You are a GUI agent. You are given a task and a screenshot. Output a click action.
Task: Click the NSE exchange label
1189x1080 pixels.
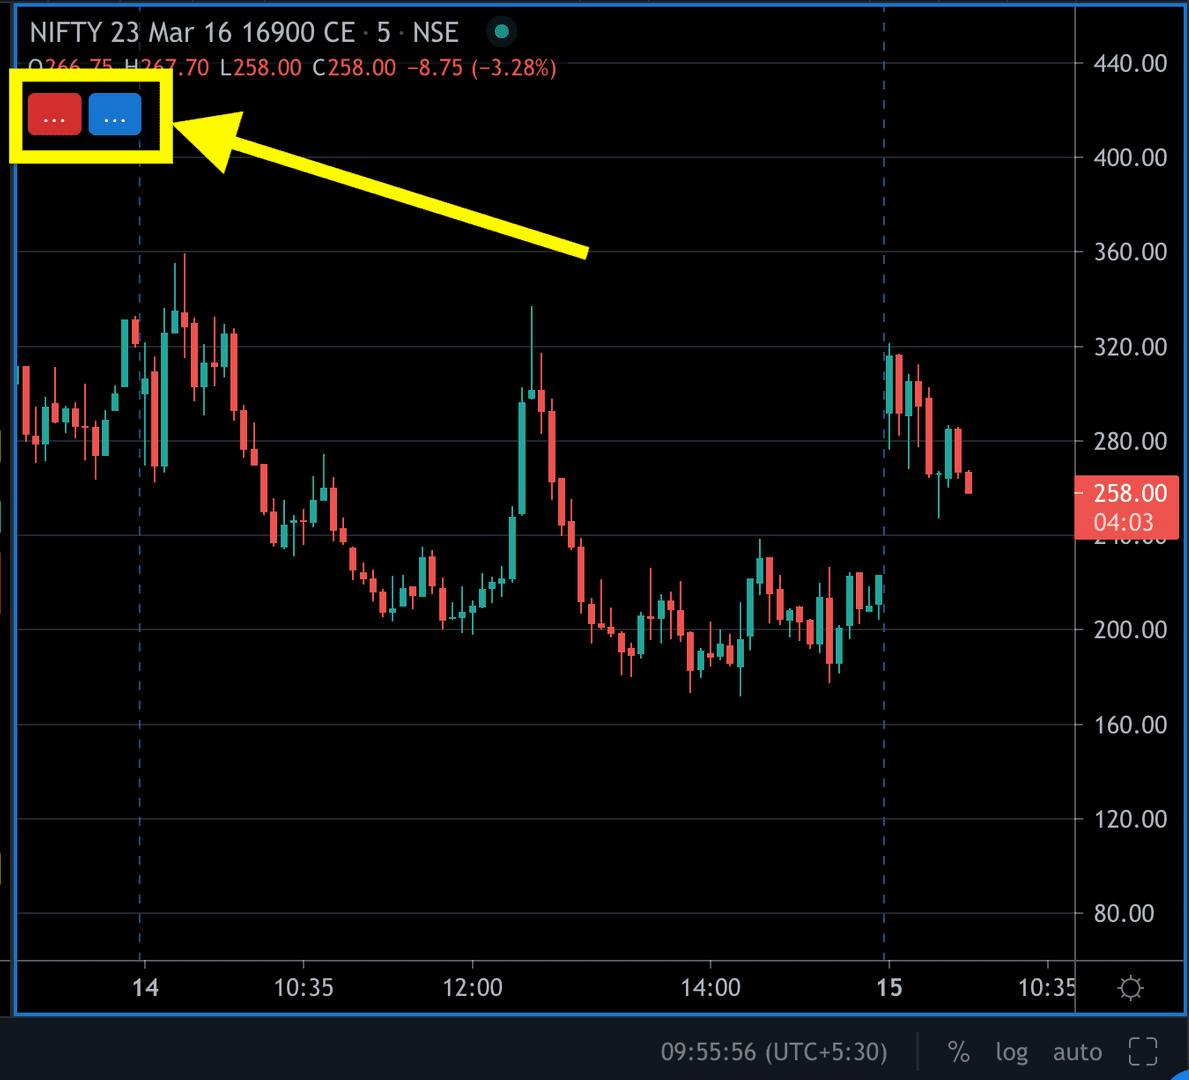435,33
